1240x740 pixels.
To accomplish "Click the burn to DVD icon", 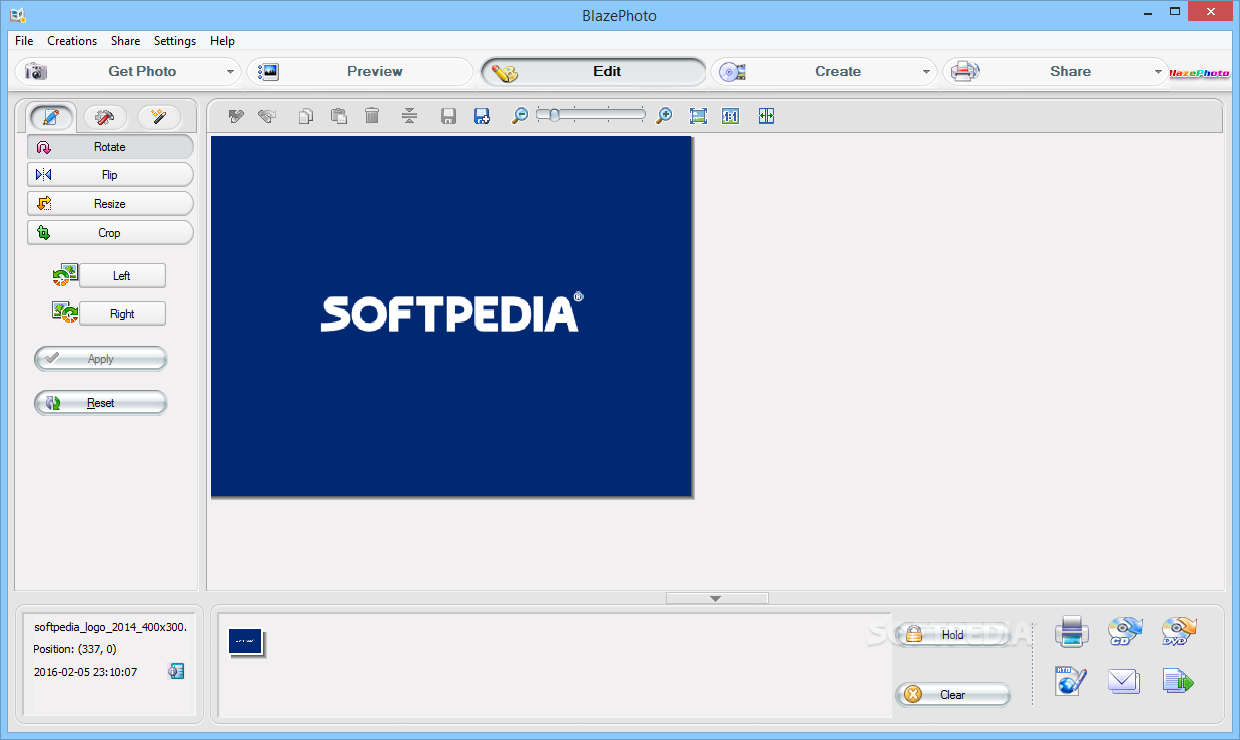I will 1179,631.
